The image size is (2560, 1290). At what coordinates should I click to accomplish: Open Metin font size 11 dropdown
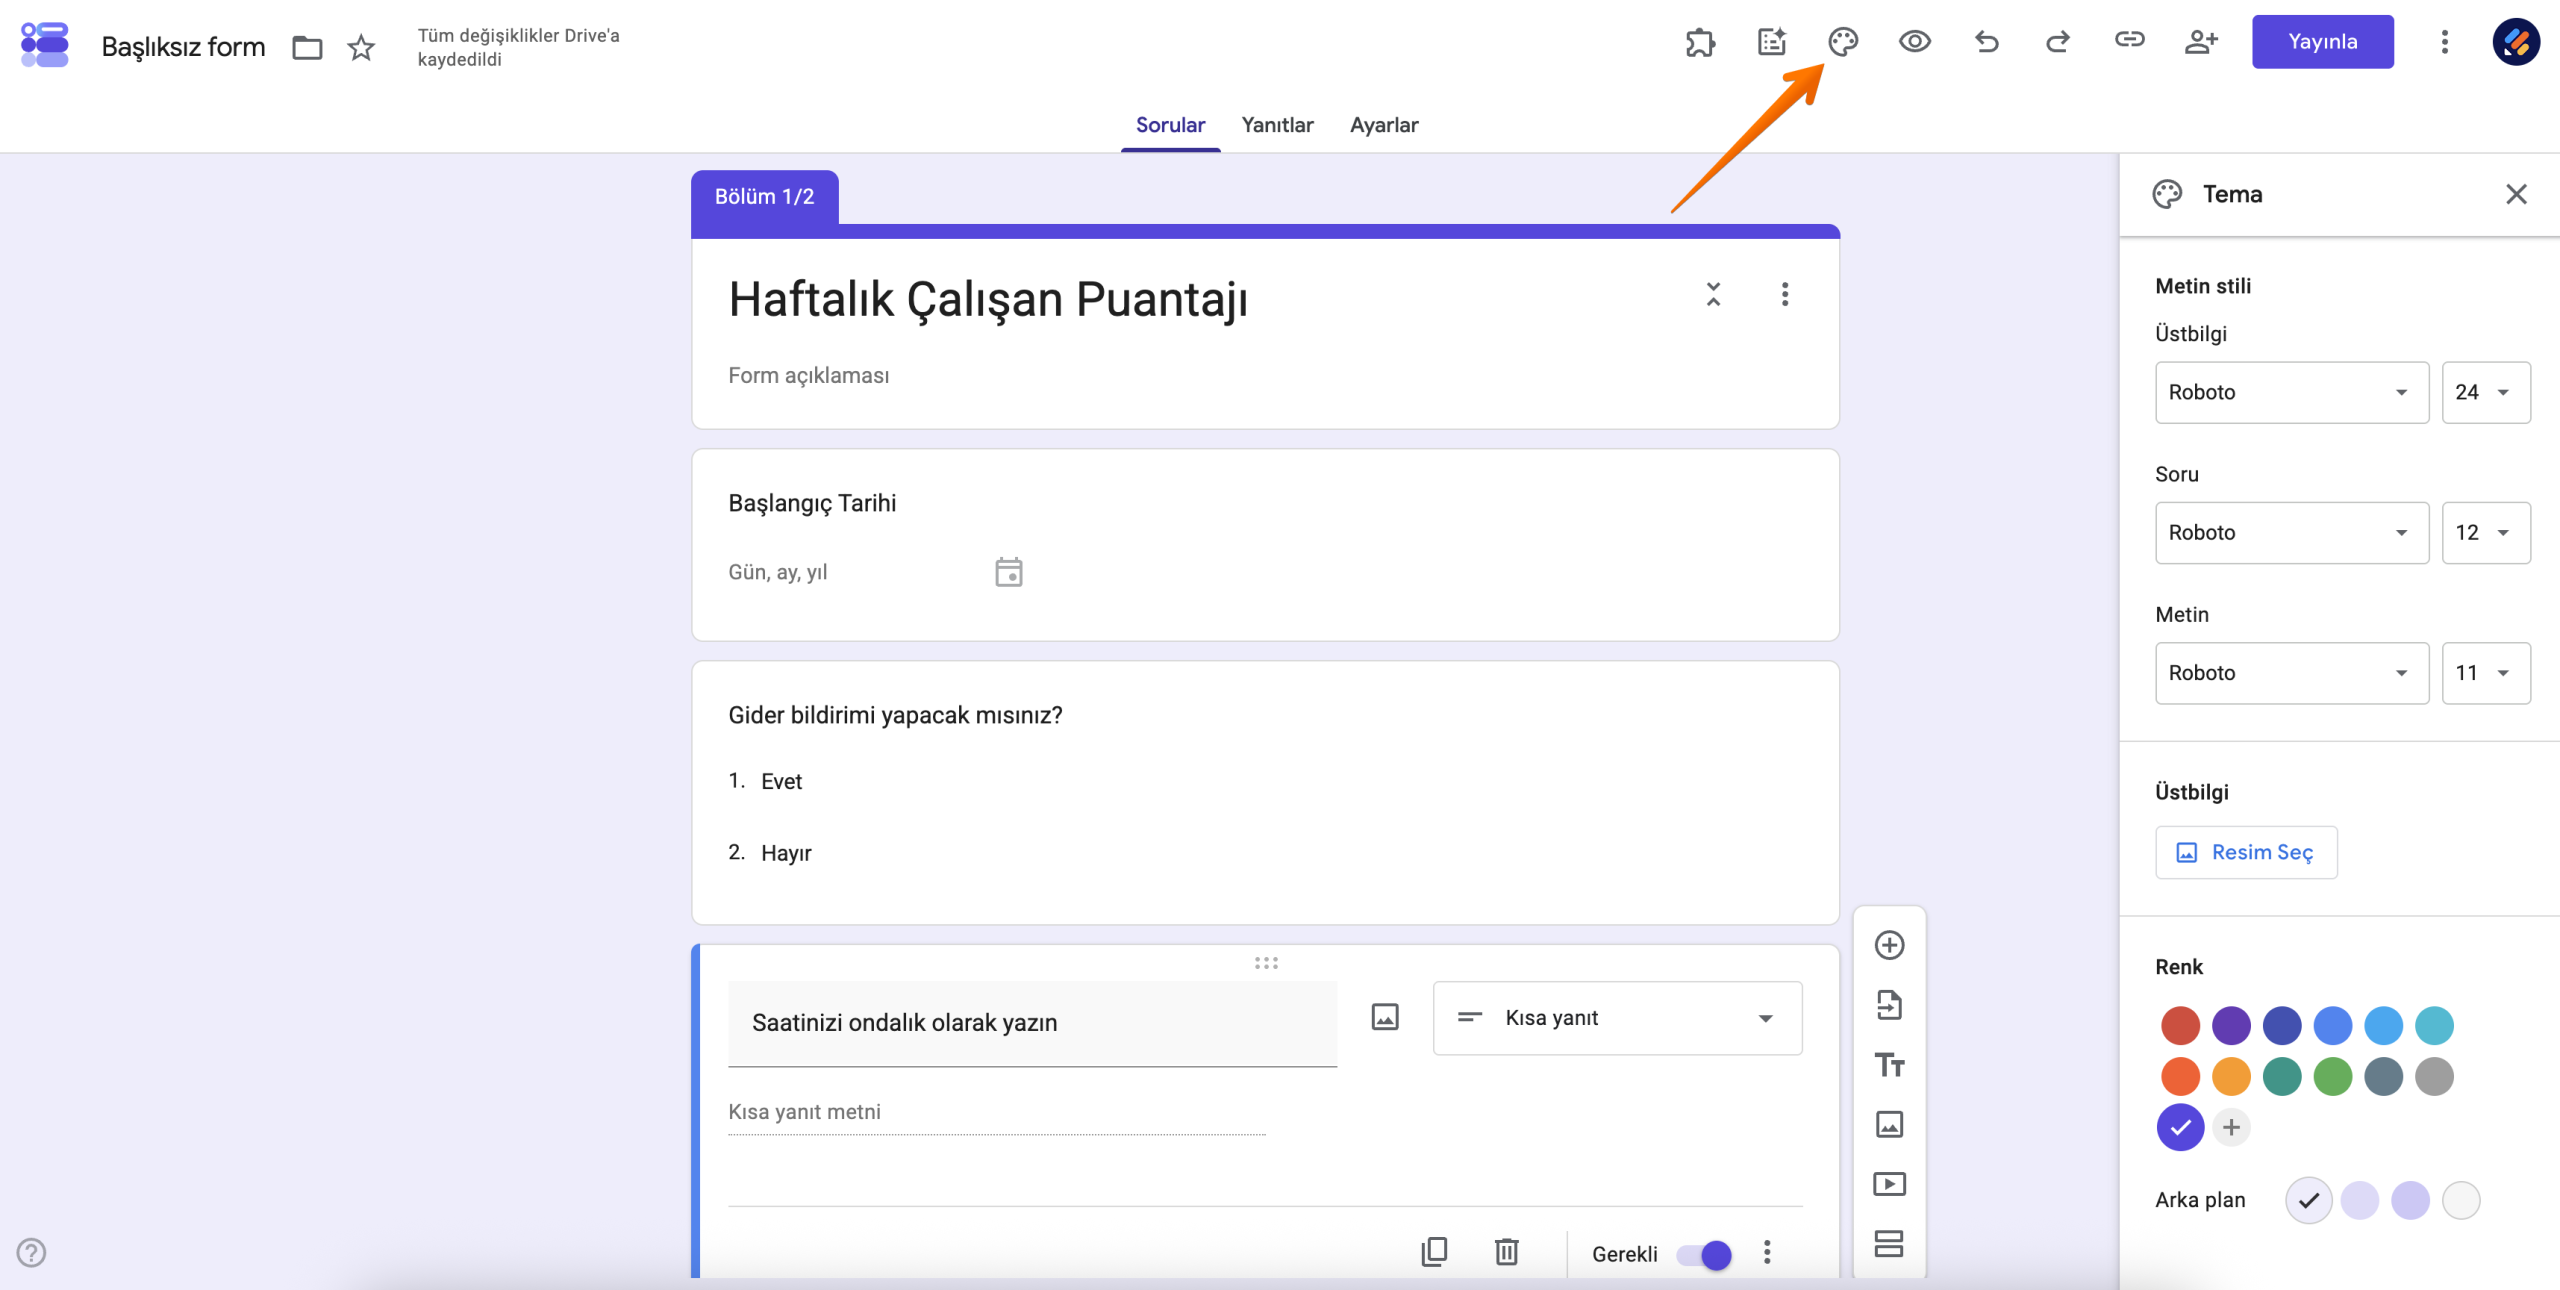click(2486, 673)
